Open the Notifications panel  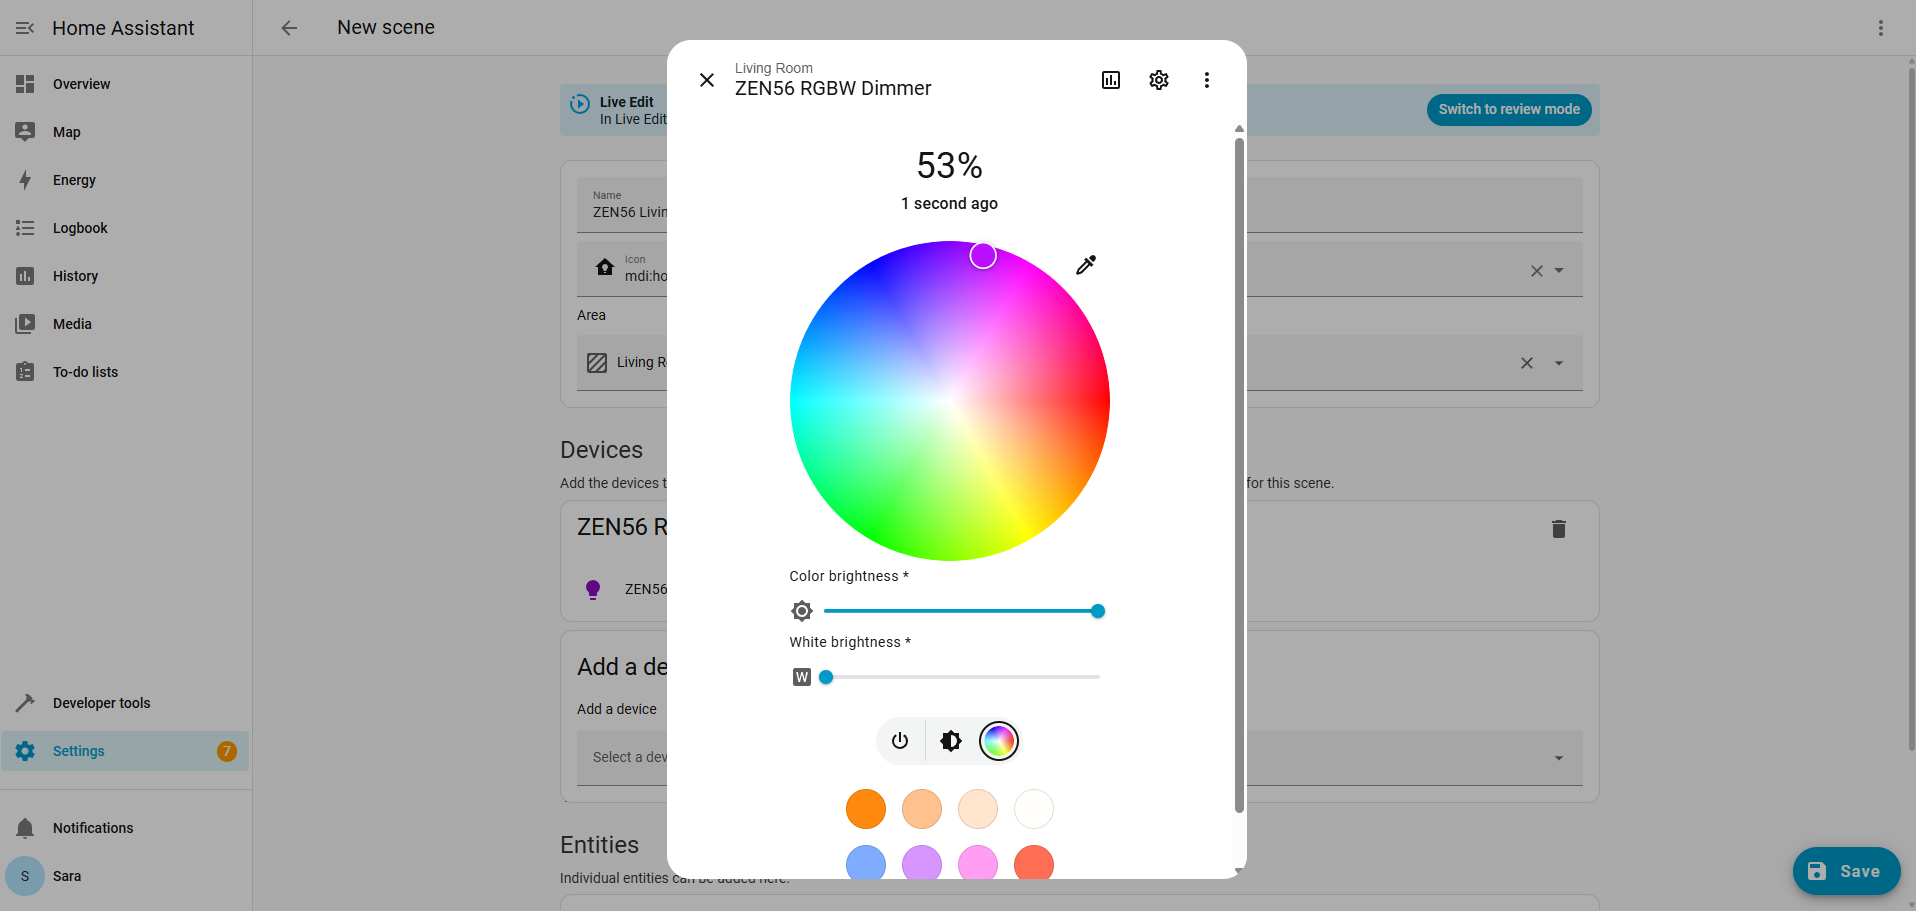pos(125,828)
